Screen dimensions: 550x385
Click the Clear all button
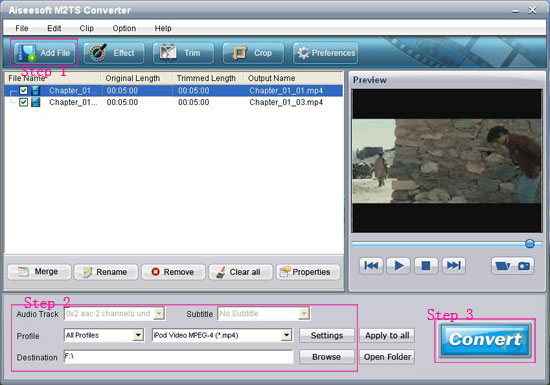click(x=241, y=272)
